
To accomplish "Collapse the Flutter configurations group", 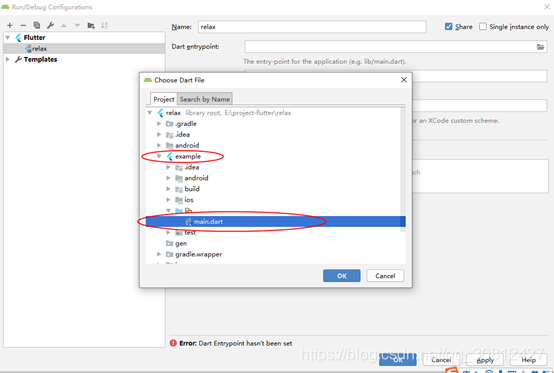I will 7,37.
